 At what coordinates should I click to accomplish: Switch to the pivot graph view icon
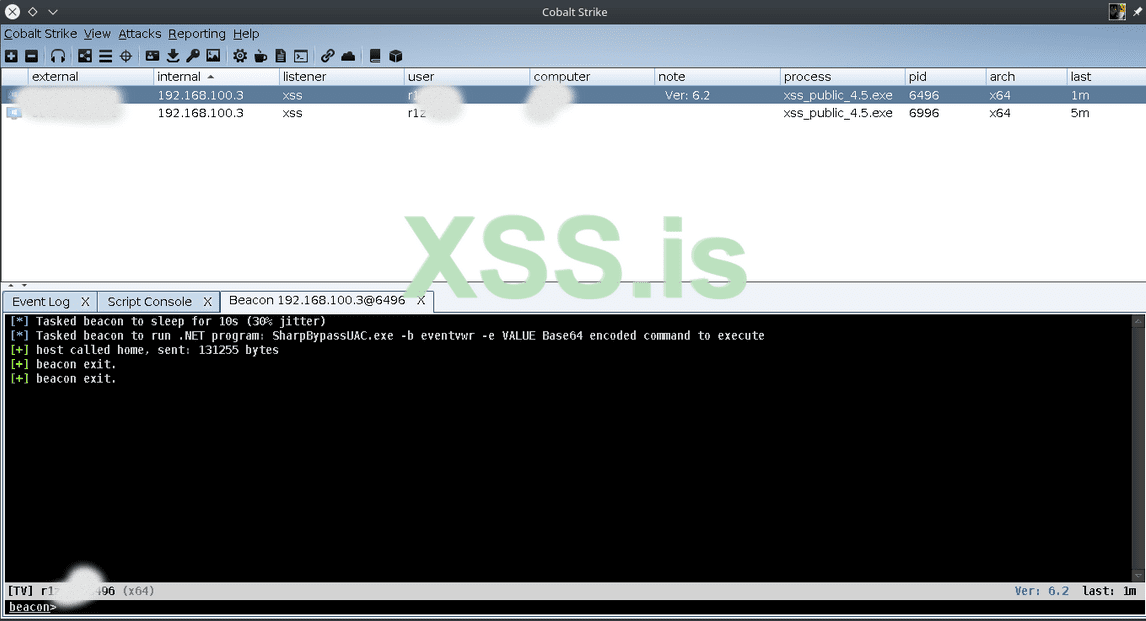pos(85,56)
